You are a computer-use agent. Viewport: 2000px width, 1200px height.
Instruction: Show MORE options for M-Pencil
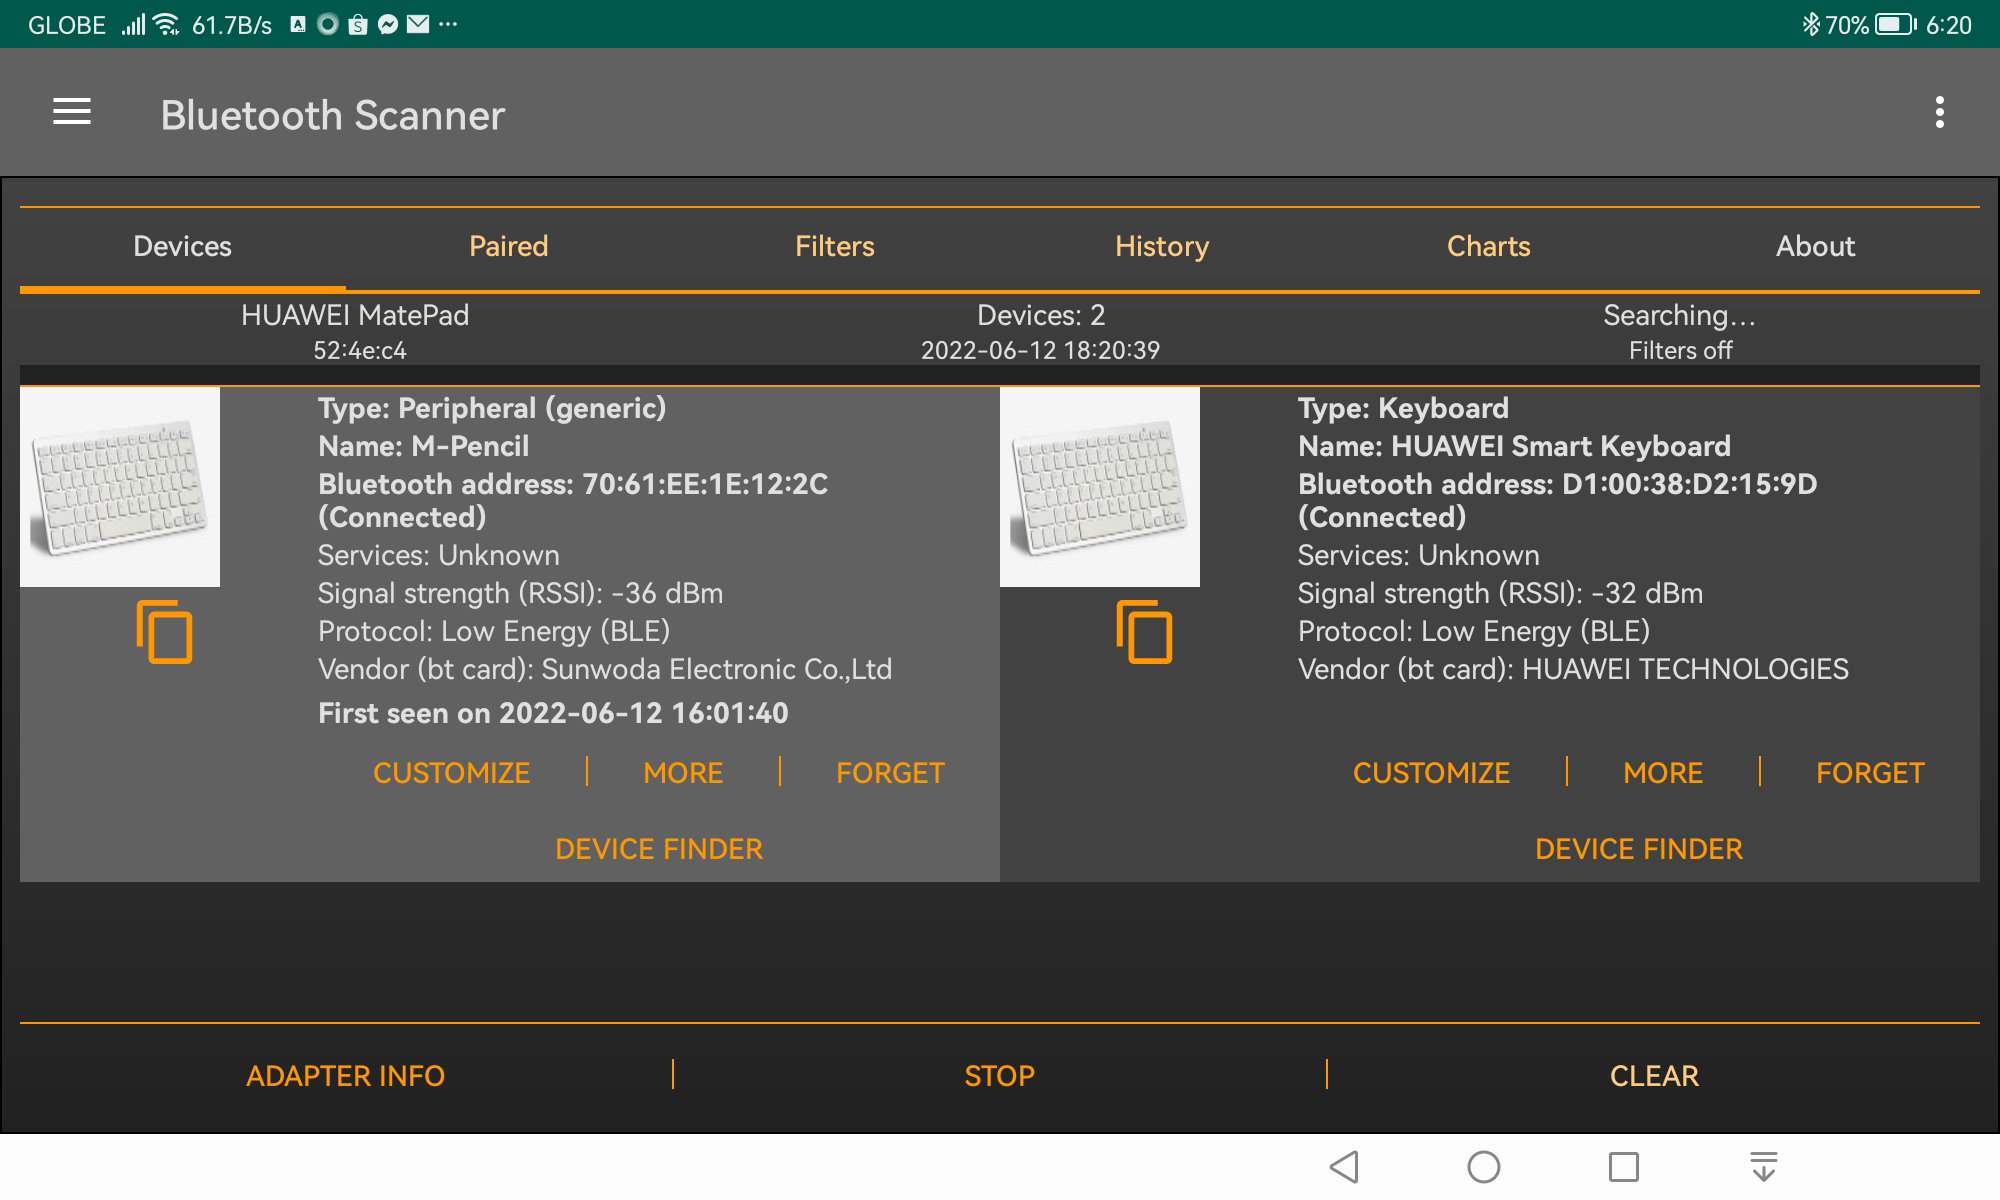pyautogui.click(x=683, y=773)
